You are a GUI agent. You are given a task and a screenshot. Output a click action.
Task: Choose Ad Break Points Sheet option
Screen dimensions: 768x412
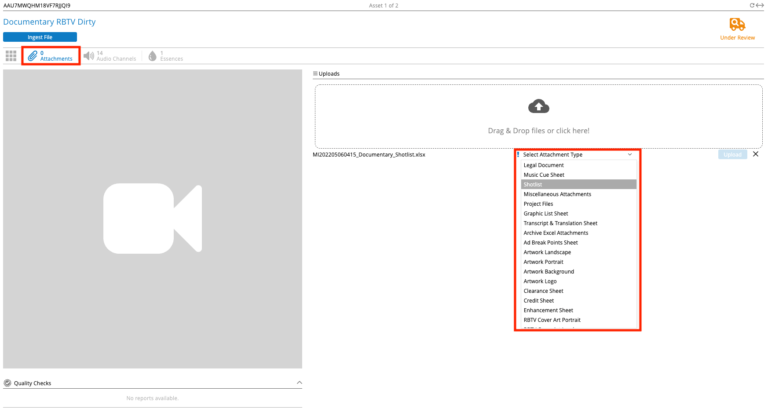coord(578,242)
